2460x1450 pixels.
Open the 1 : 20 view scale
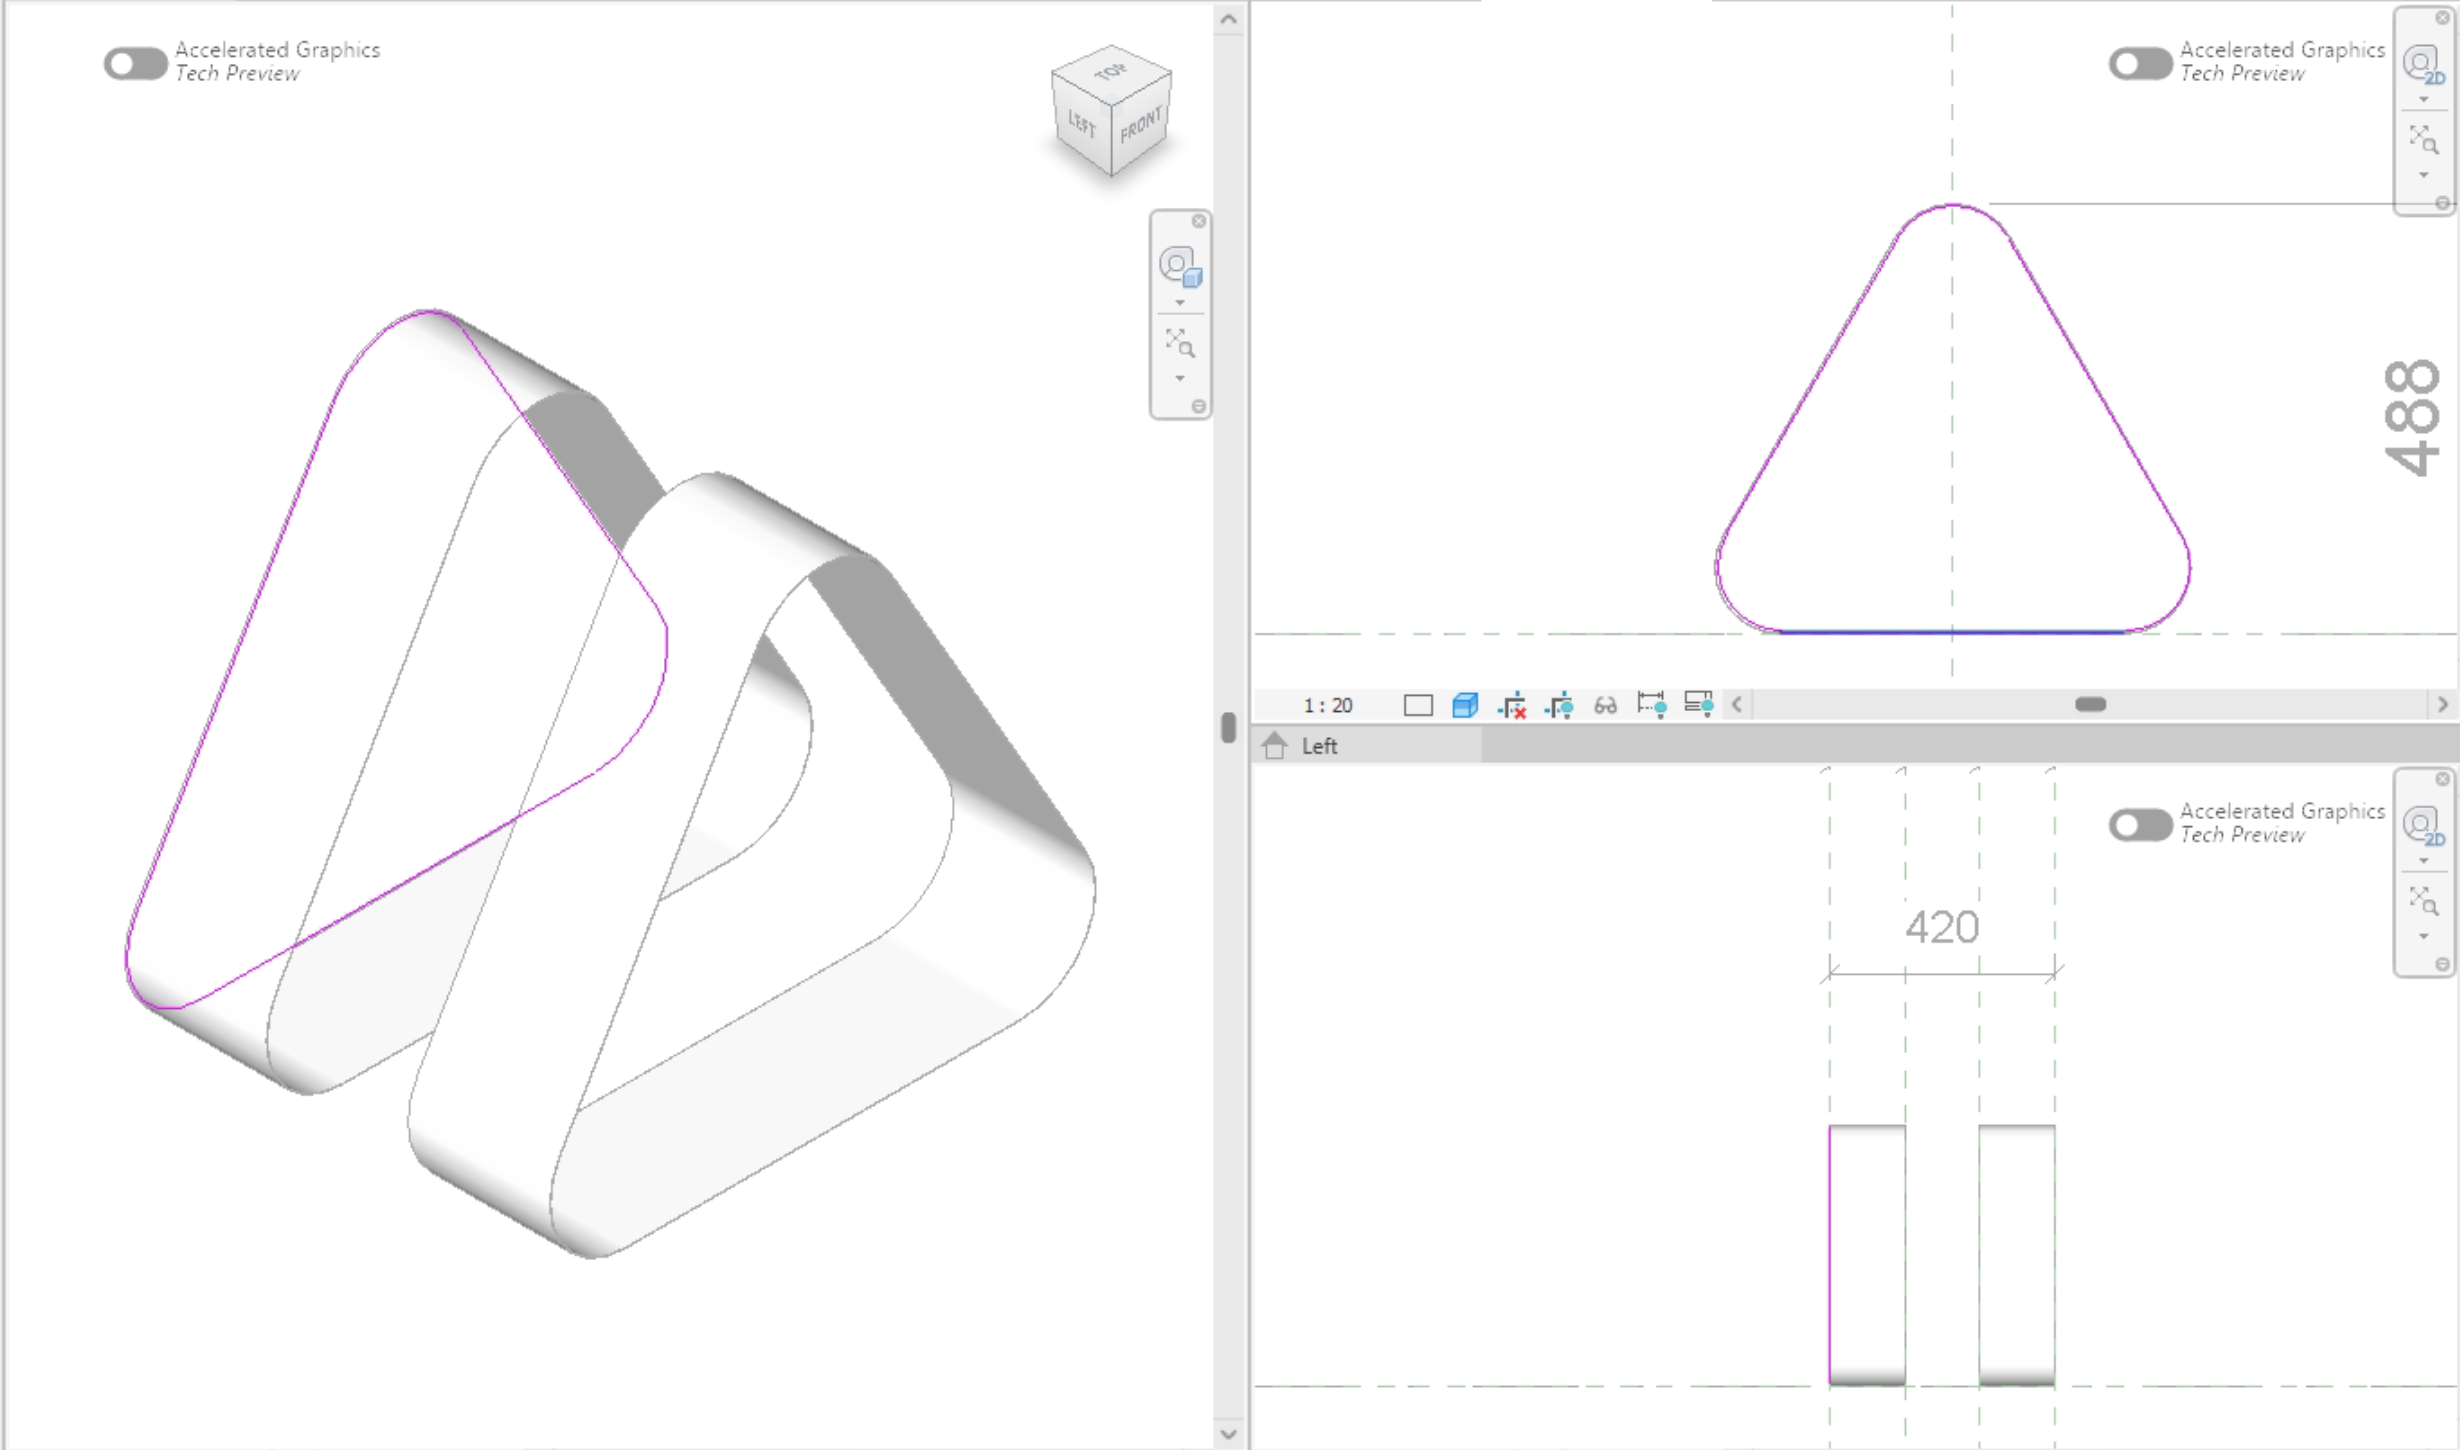[1327, 705]
